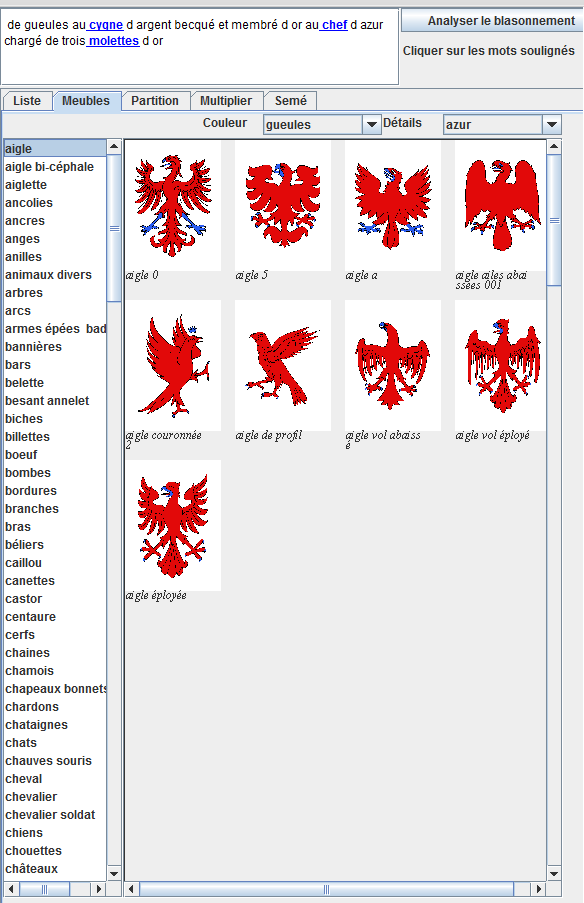584x903 pixels.
Task: Pick the 'aigle de profil' image
Action: coord(283,365)
